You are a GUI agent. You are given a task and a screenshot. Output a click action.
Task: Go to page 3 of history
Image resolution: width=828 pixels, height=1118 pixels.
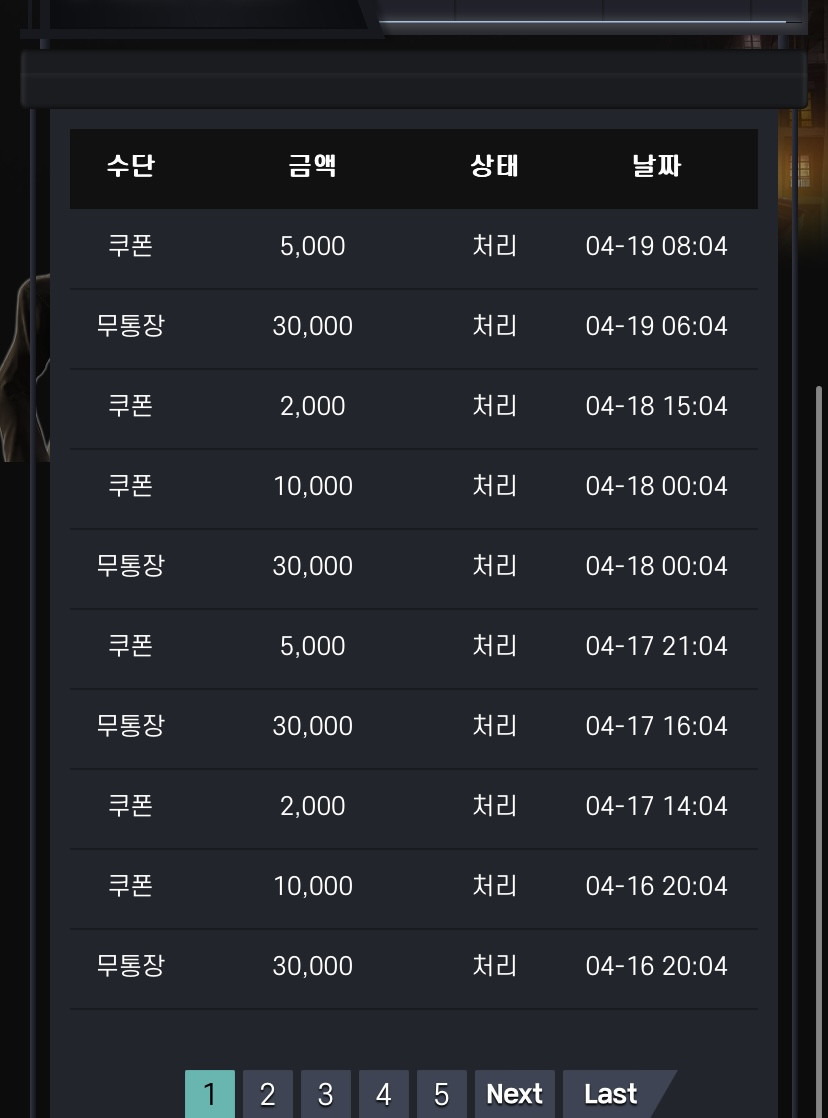325,1094
